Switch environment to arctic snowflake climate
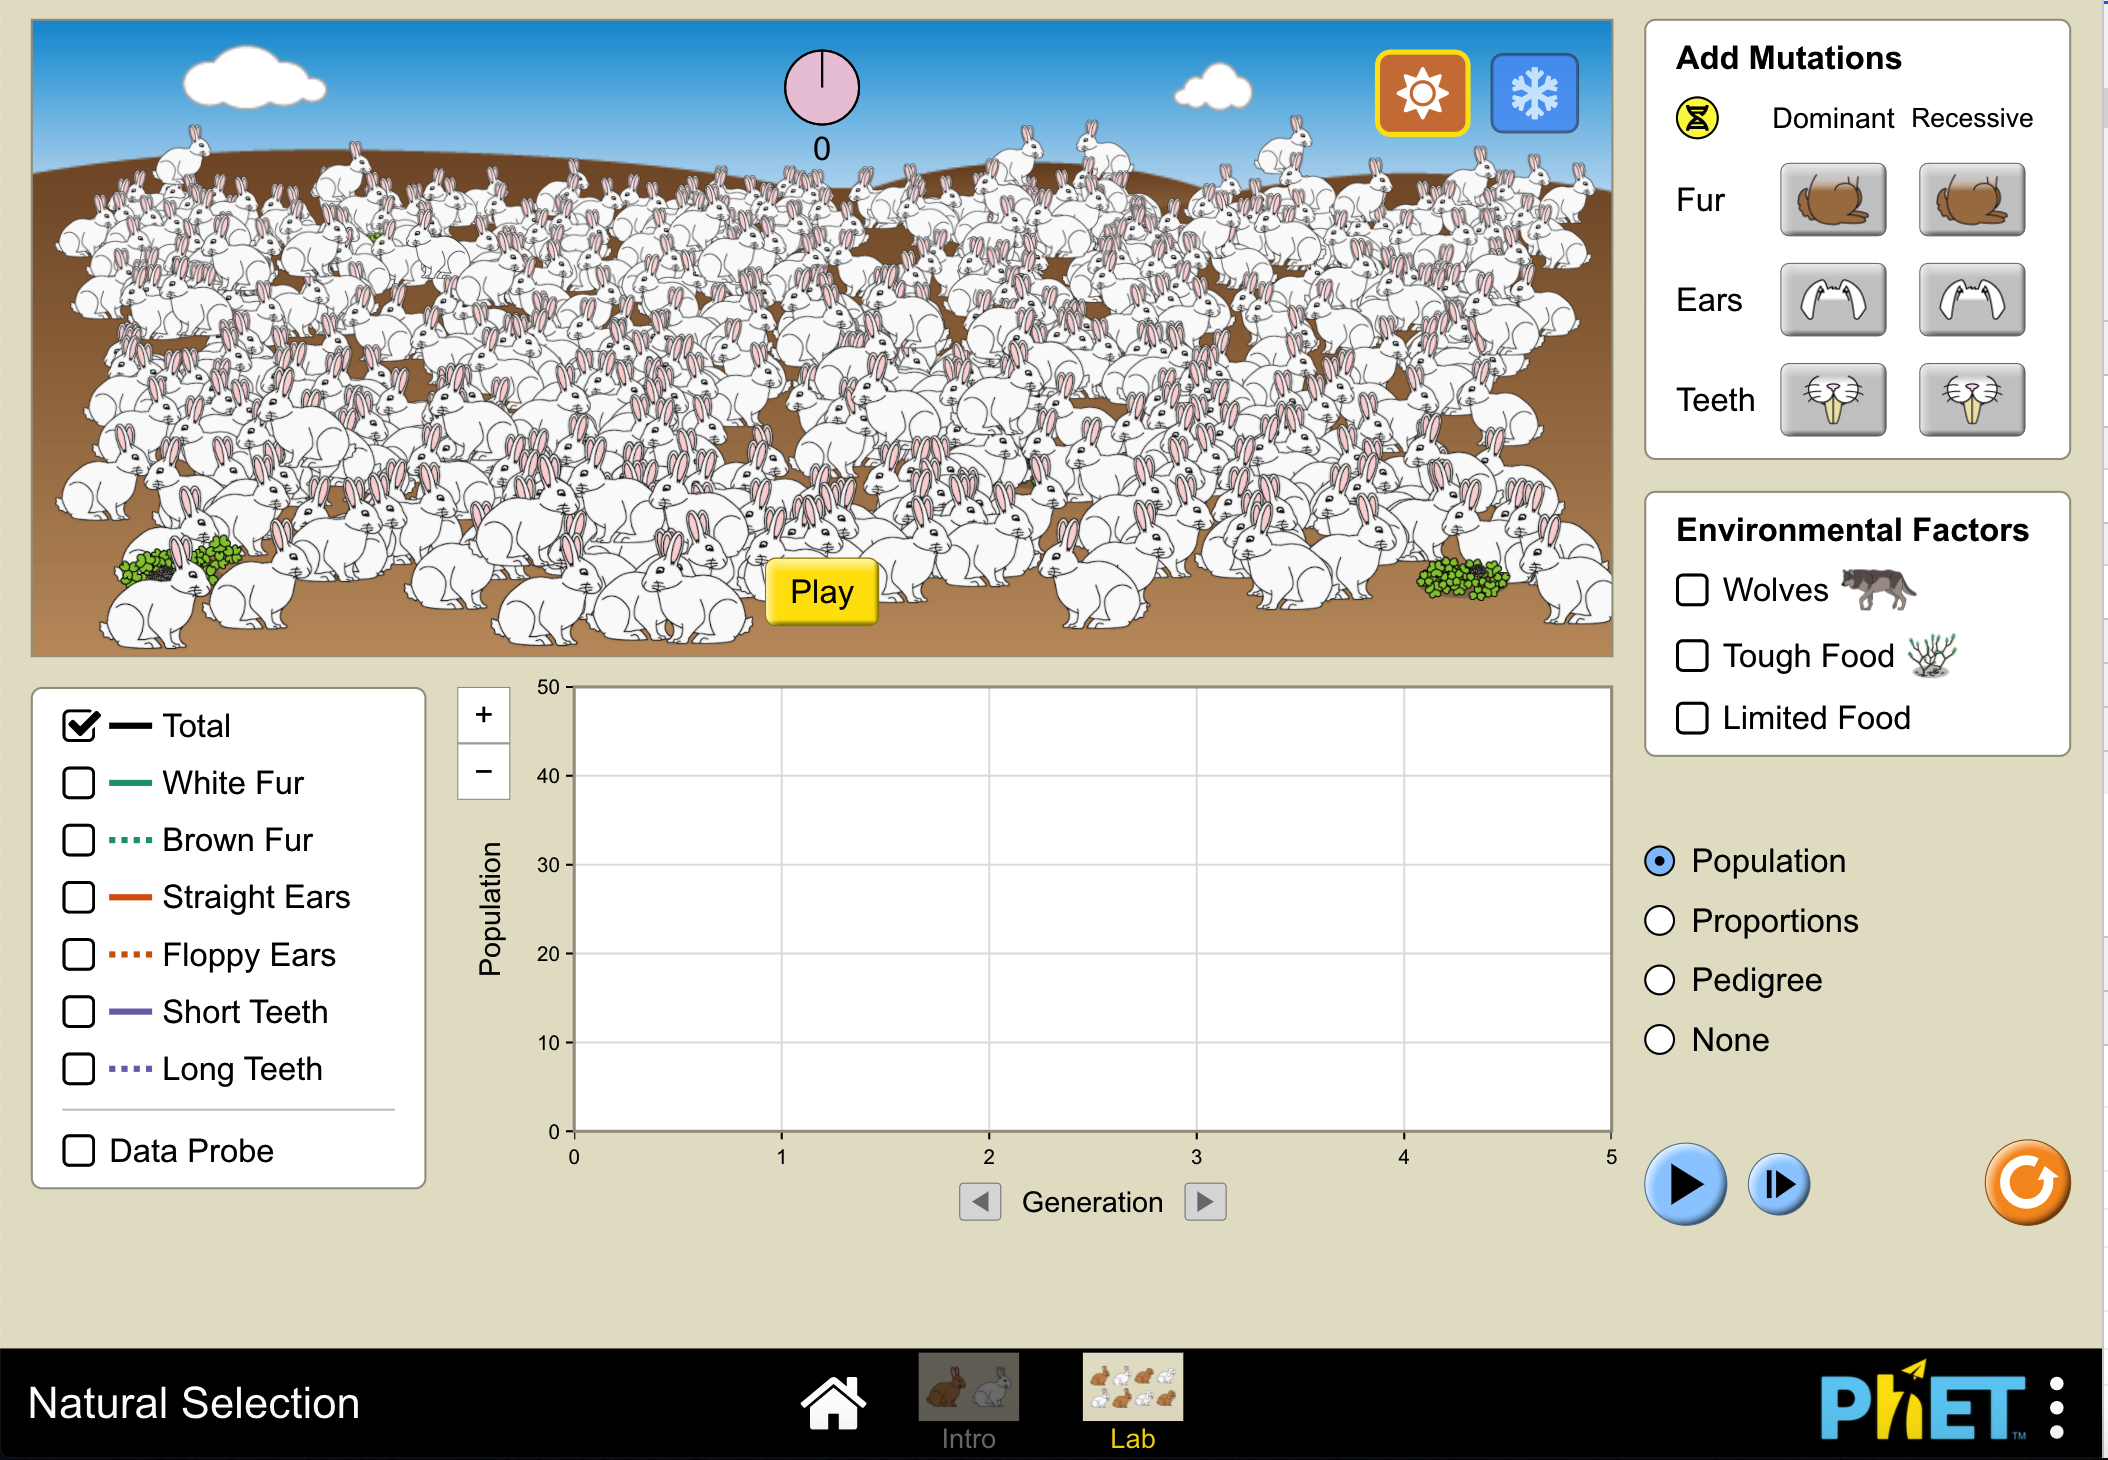 [x=1535, y=92]
